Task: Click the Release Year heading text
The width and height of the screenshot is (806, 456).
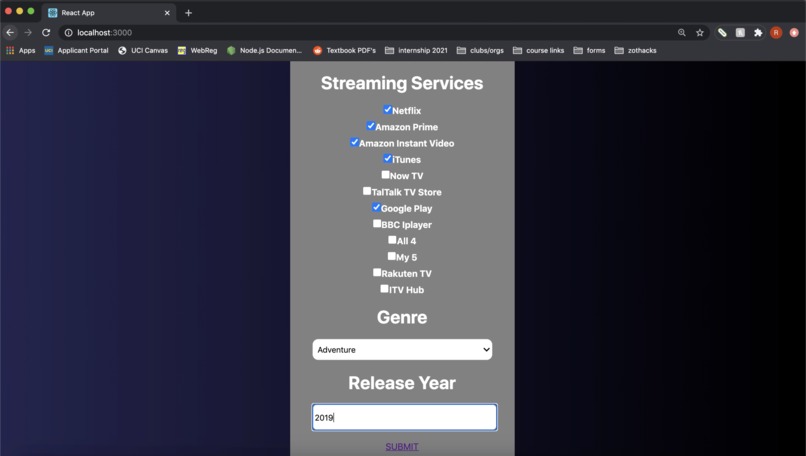Action: click(402, 383)
